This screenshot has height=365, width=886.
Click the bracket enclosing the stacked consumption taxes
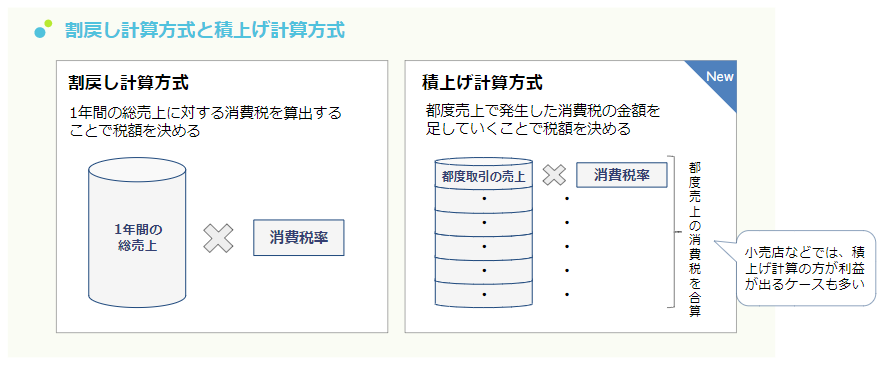672,232
